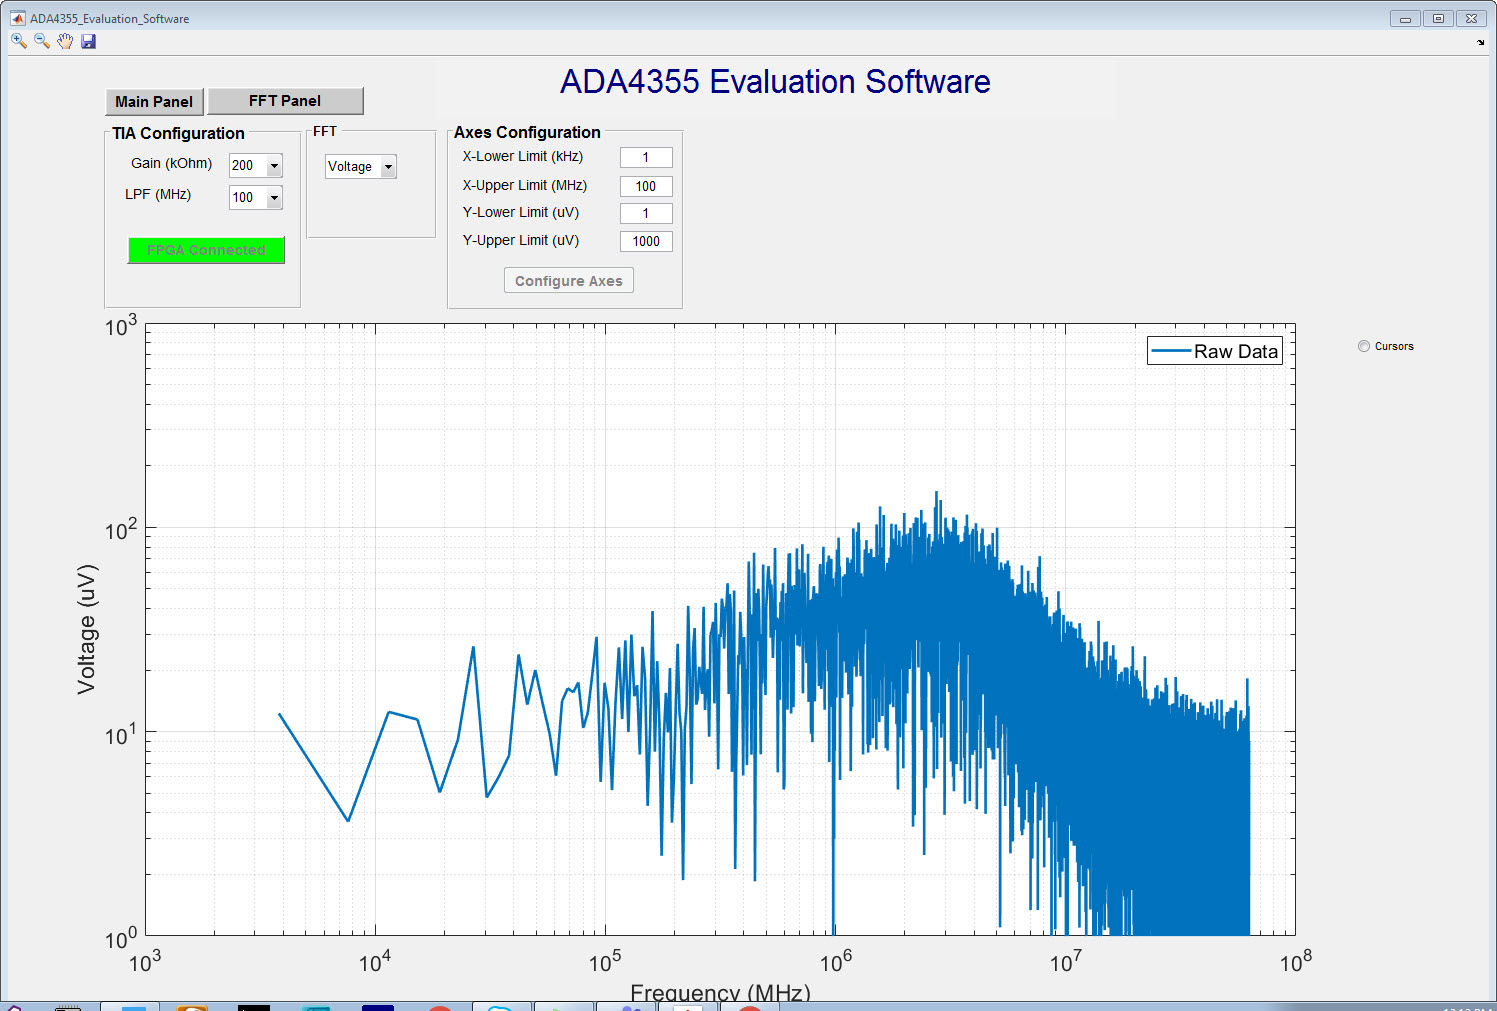Click the Raw Data legend entry
This screenshot has width=1497, height=1011.
(1215, 351)
